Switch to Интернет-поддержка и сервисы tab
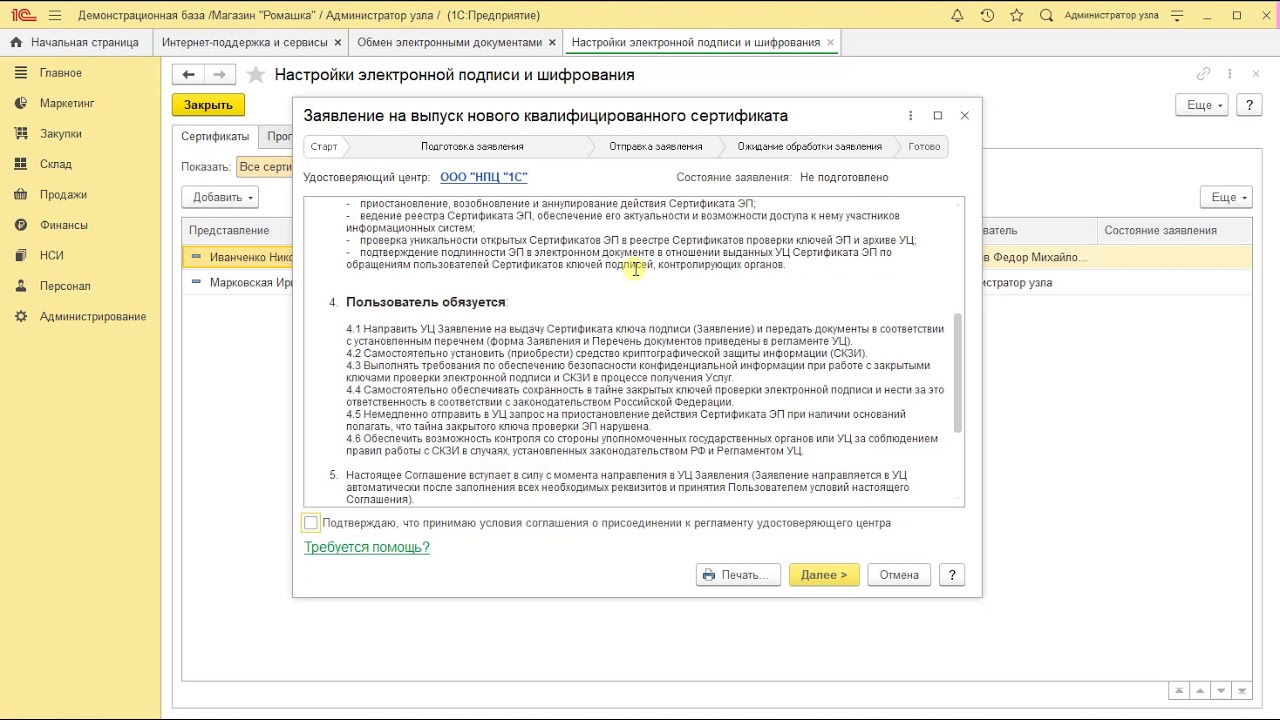The width and height of the screenshot is (1280, 720). pos(244,42)
